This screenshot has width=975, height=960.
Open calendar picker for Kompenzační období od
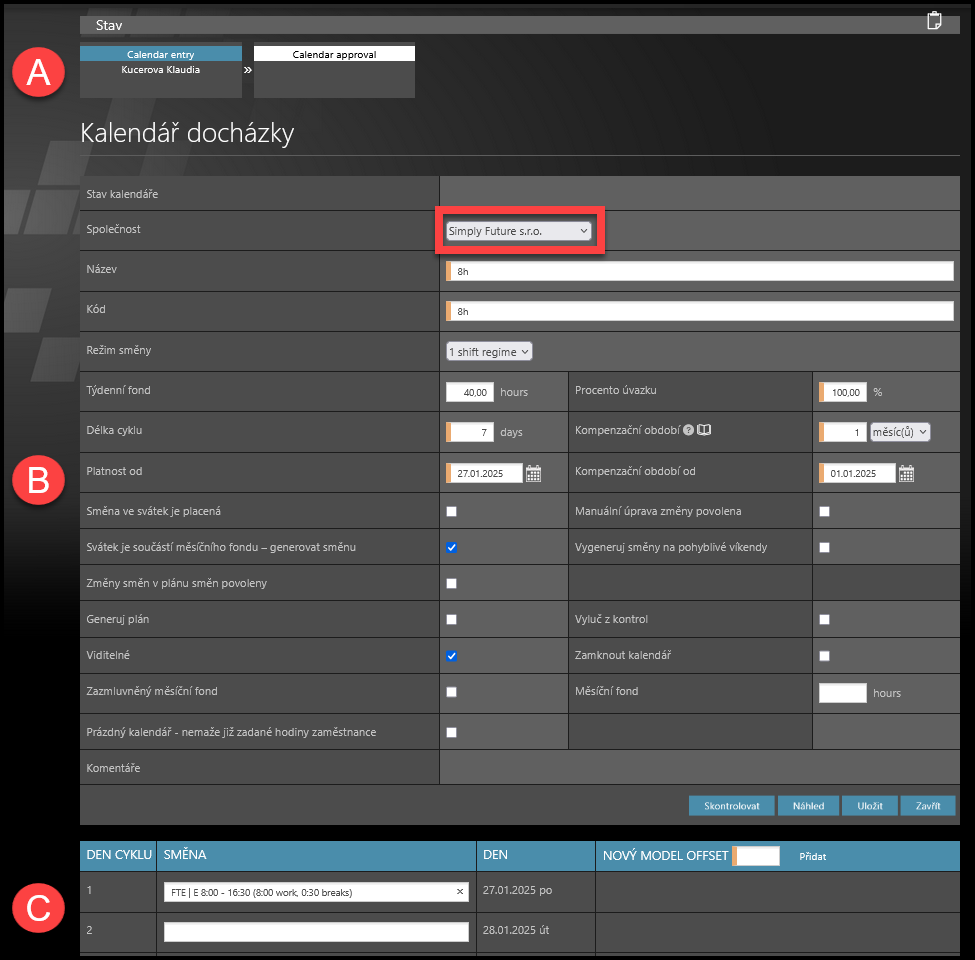point(906,474)
